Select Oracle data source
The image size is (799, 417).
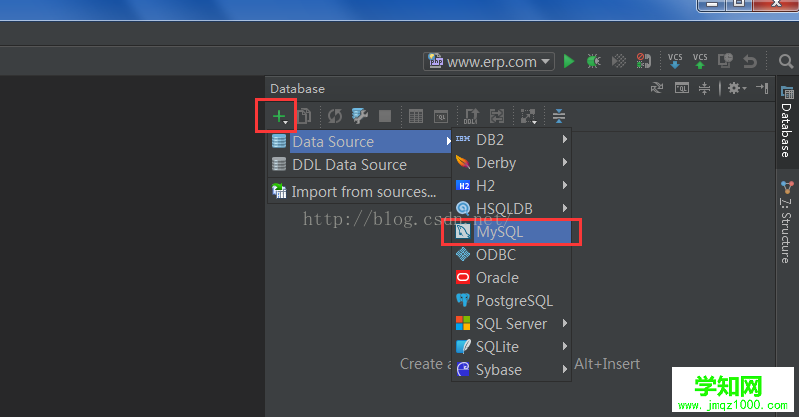(512, 278)
